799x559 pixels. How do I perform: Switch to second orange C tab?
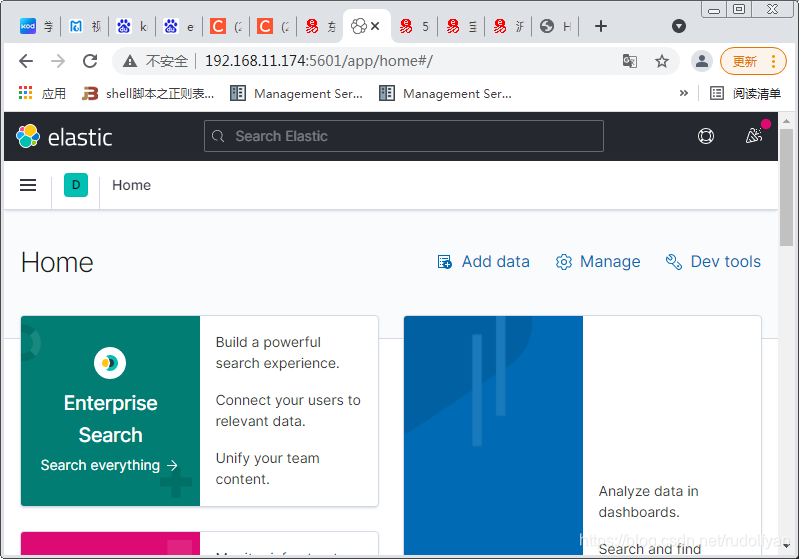(x=273, y=26)
